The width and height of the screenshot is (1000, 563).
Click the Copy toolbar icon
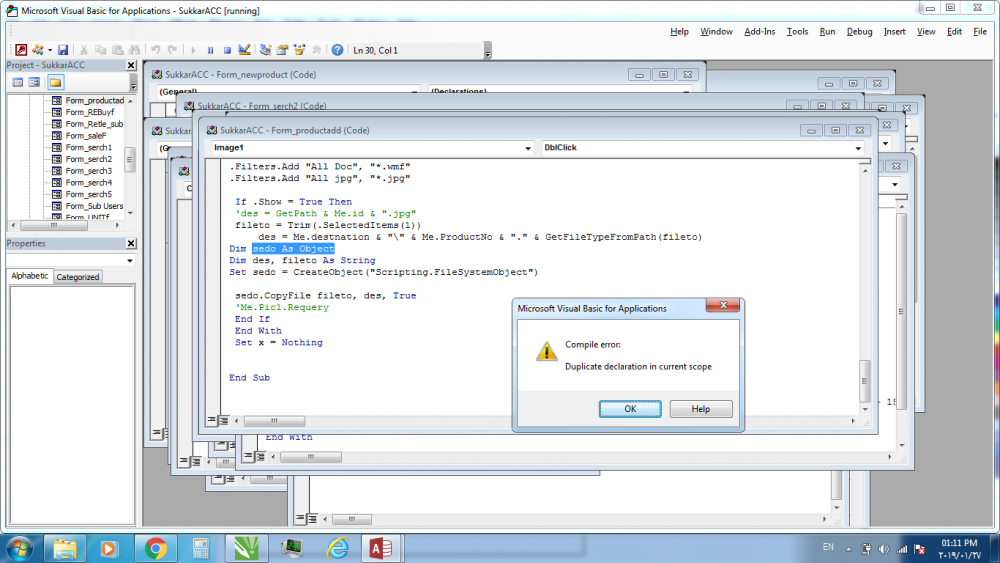[x=100, y=50]
